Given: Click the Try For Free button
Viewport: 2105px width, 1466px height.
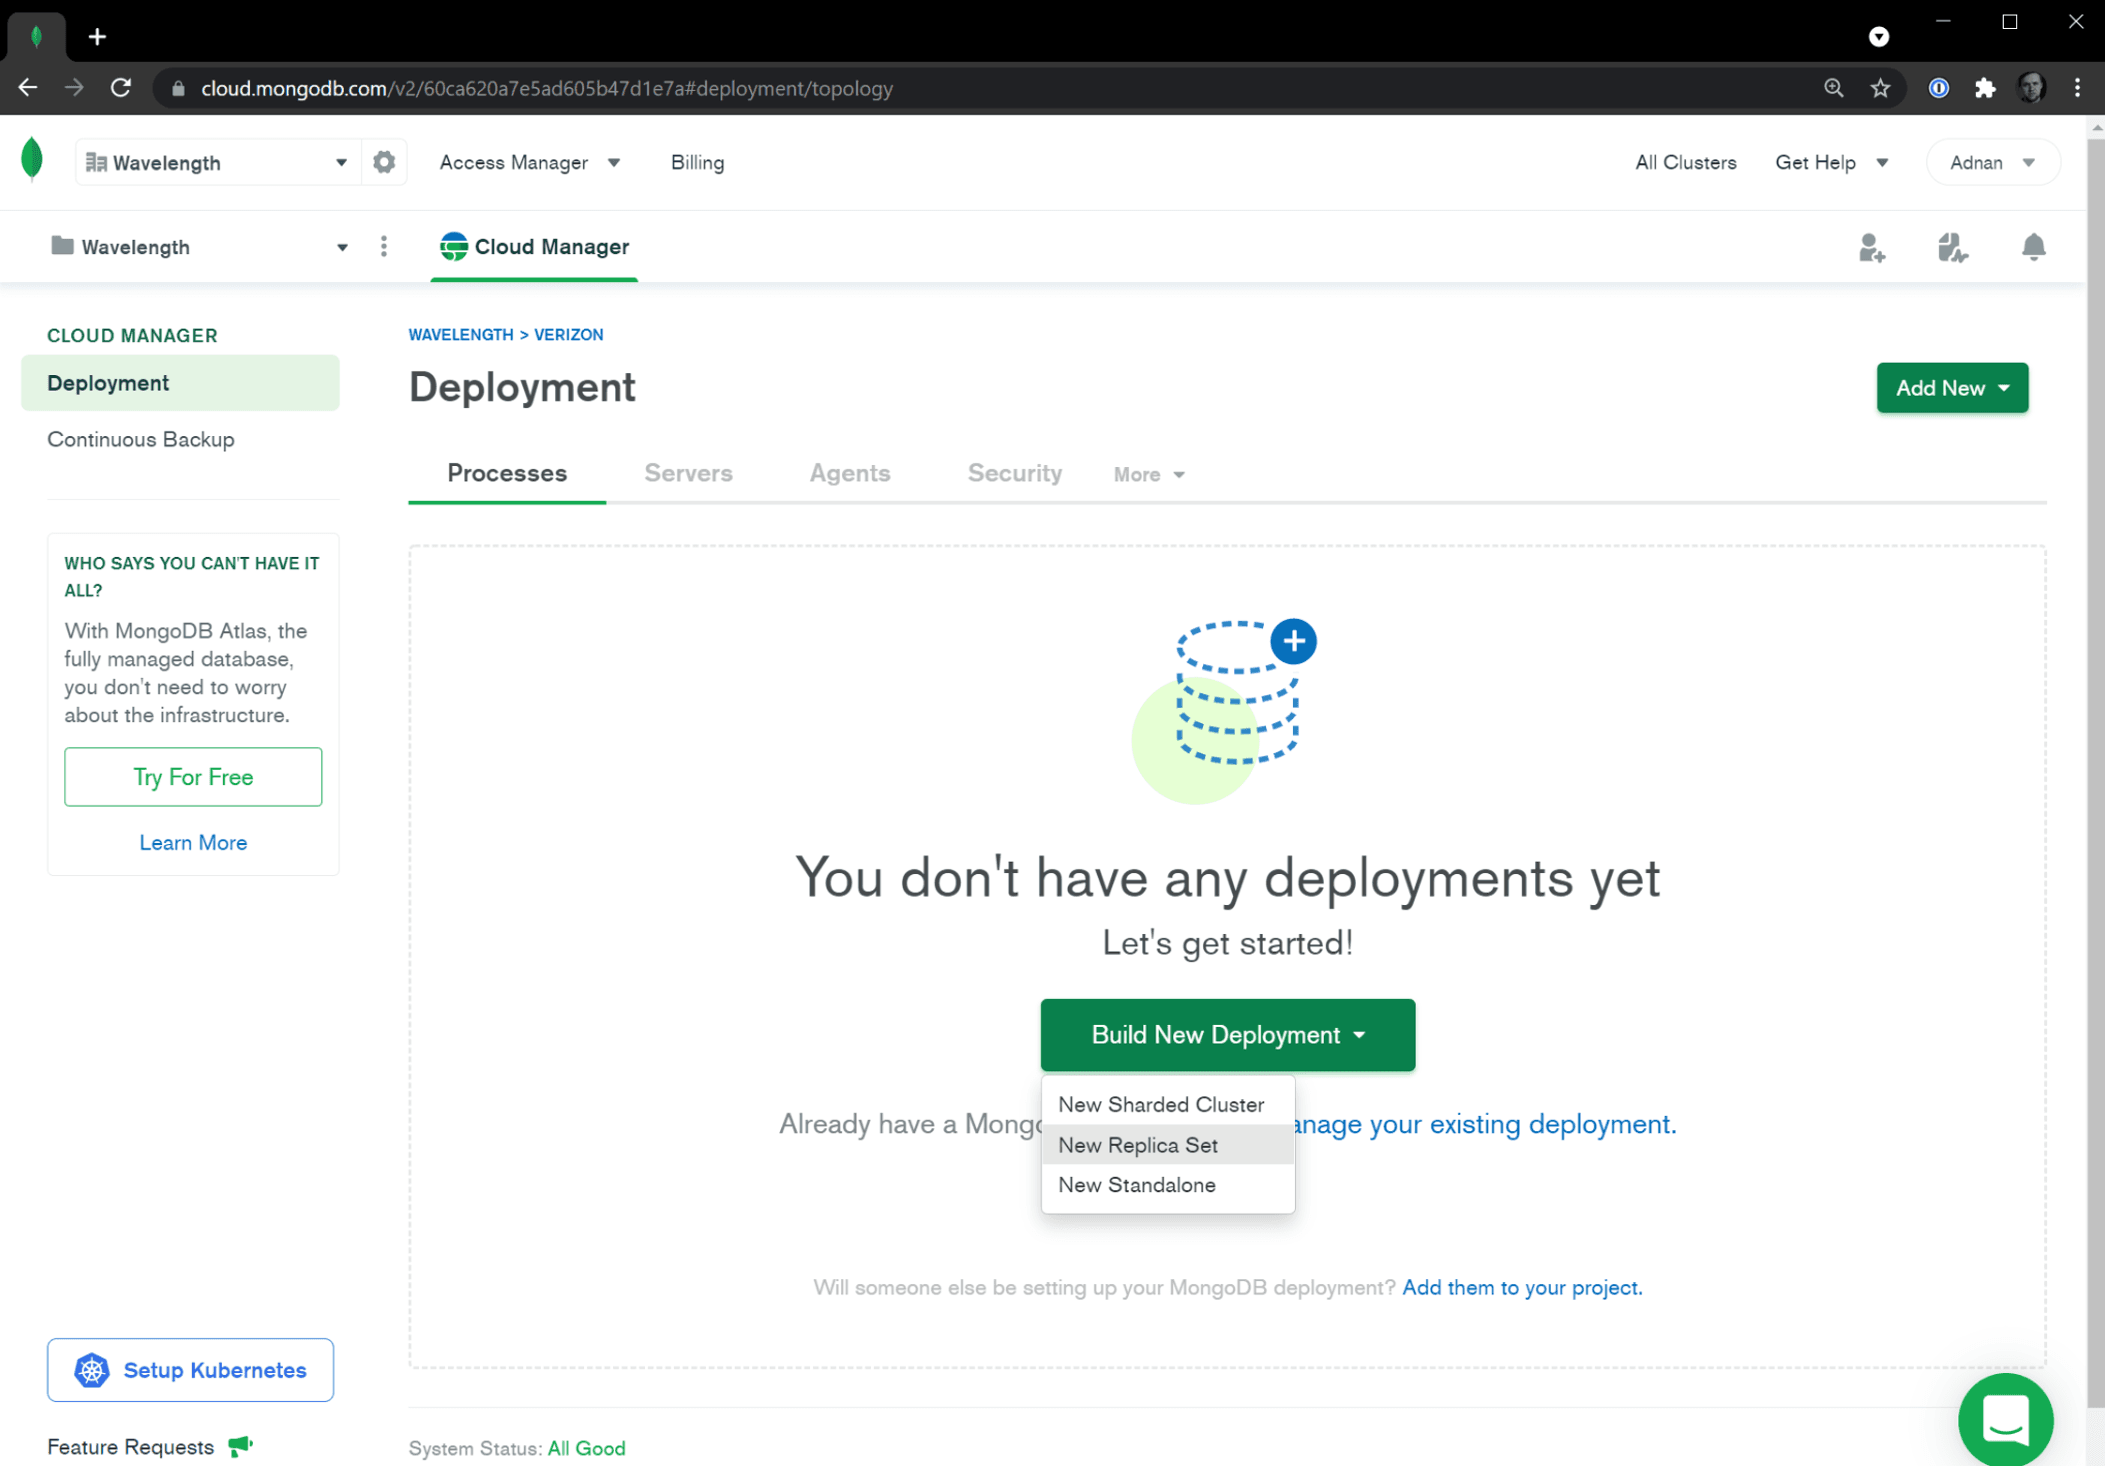Looking at the screenshot, I should coord(193,777).
